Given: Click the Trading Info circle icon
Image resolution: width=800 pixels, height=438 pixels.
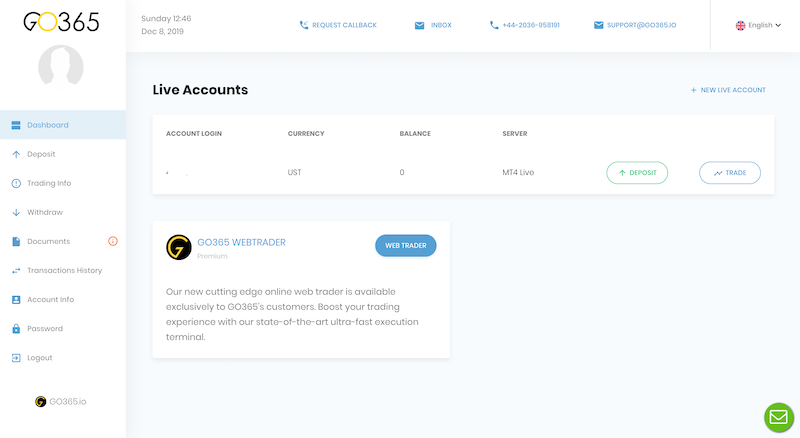Looking at the screenshot, I should 16,183.
